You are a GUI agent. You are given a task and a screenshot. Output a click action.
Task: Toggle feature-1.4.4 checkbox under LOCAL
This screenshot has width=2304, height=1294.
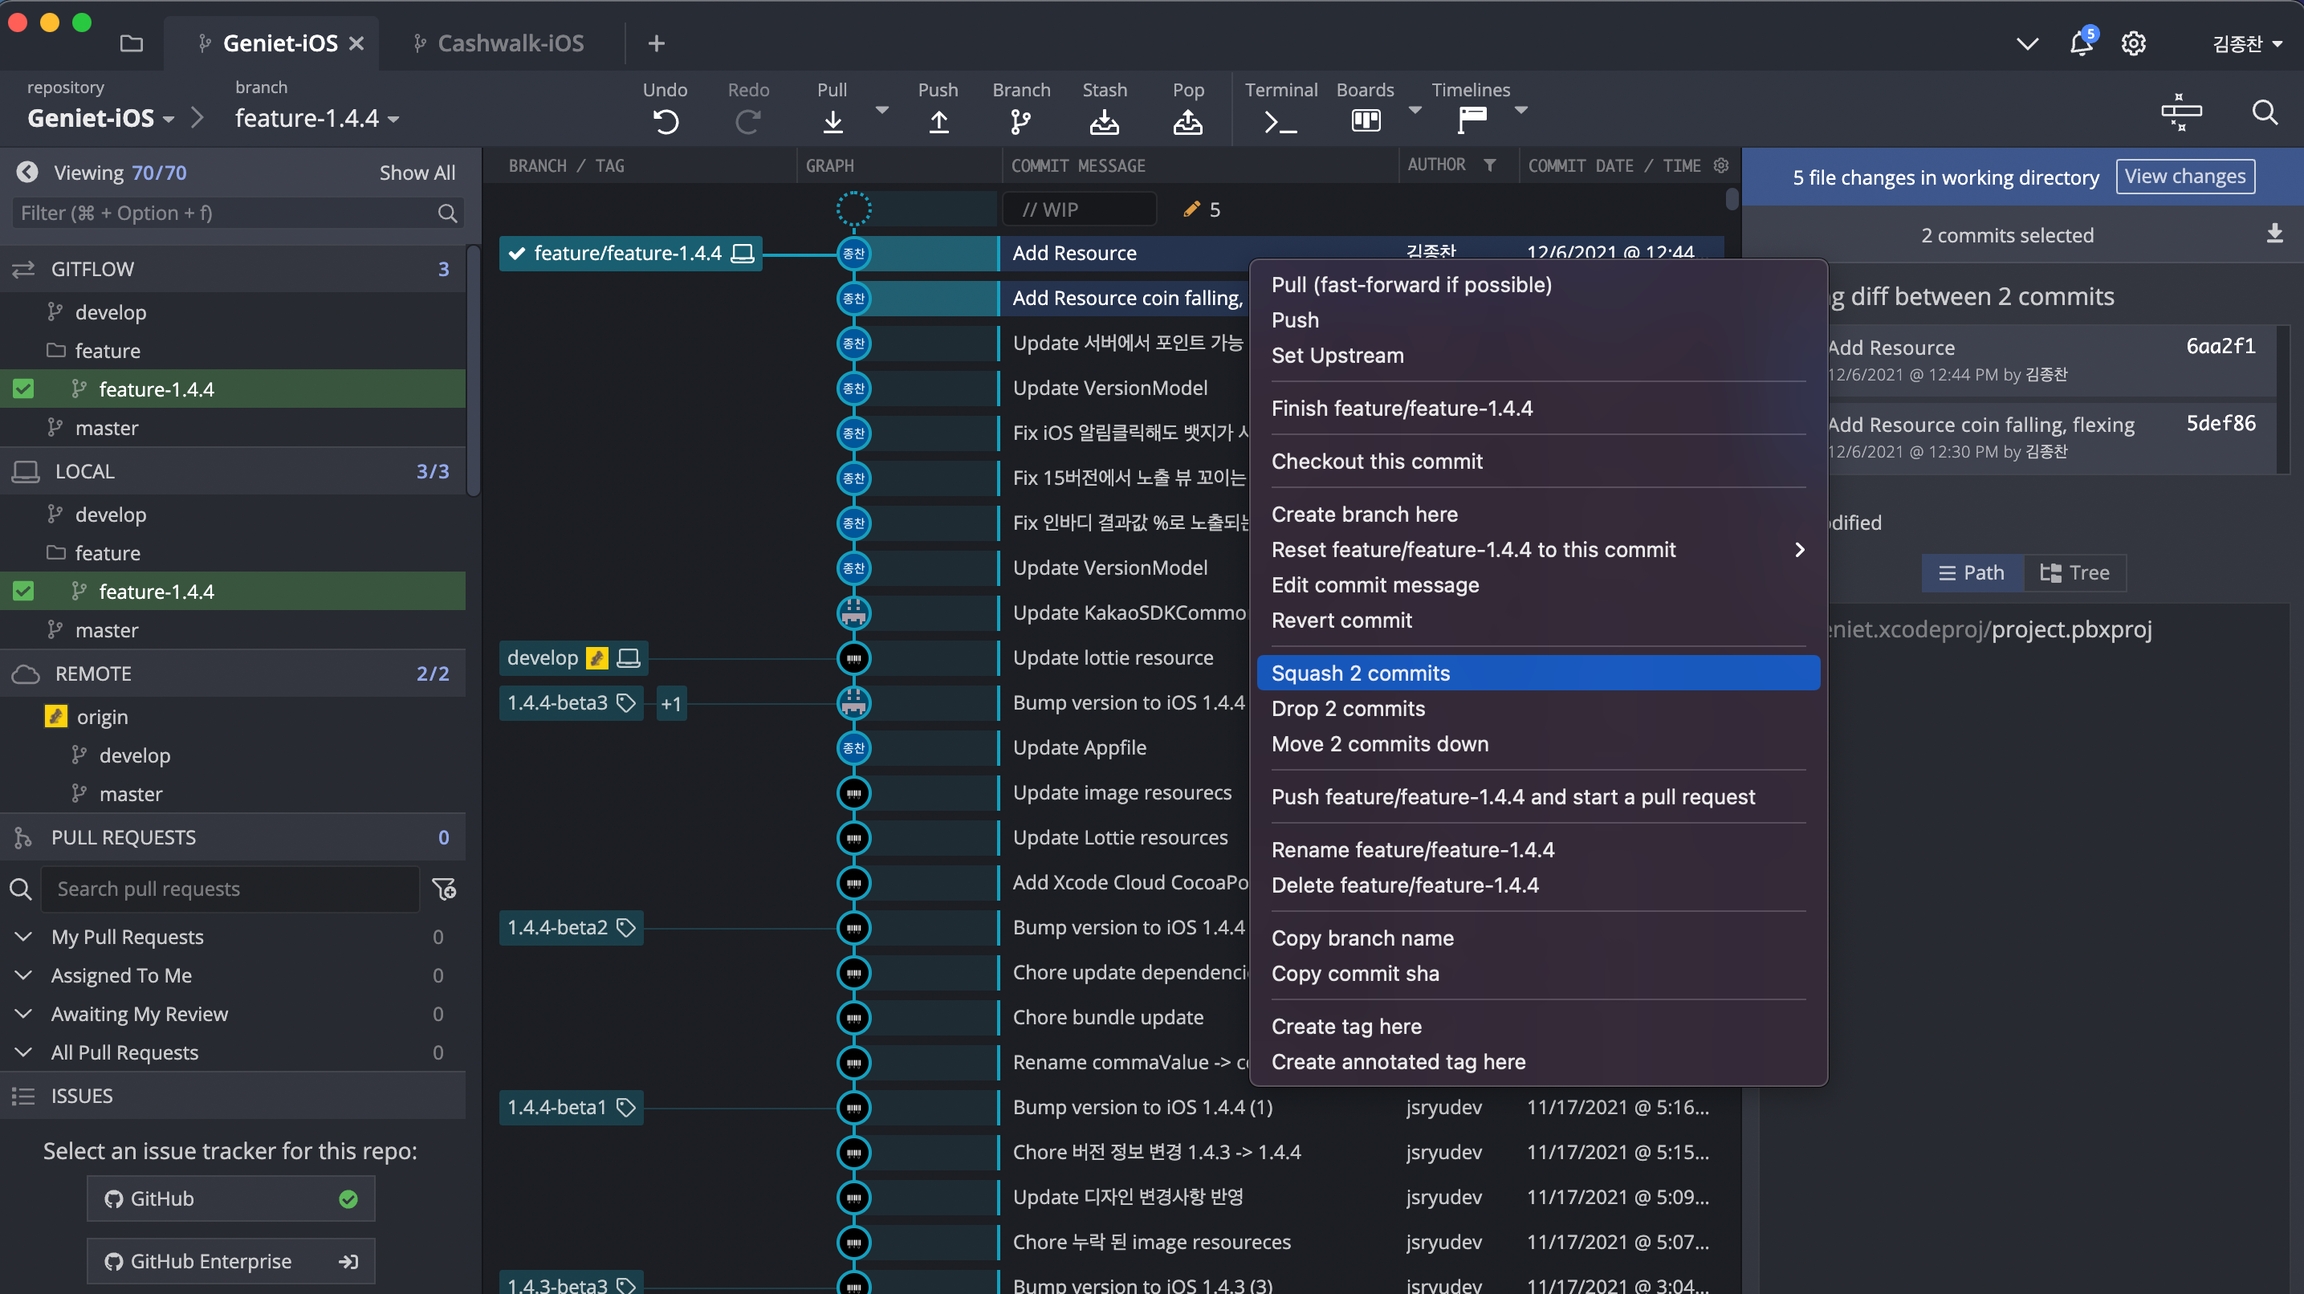23,591
